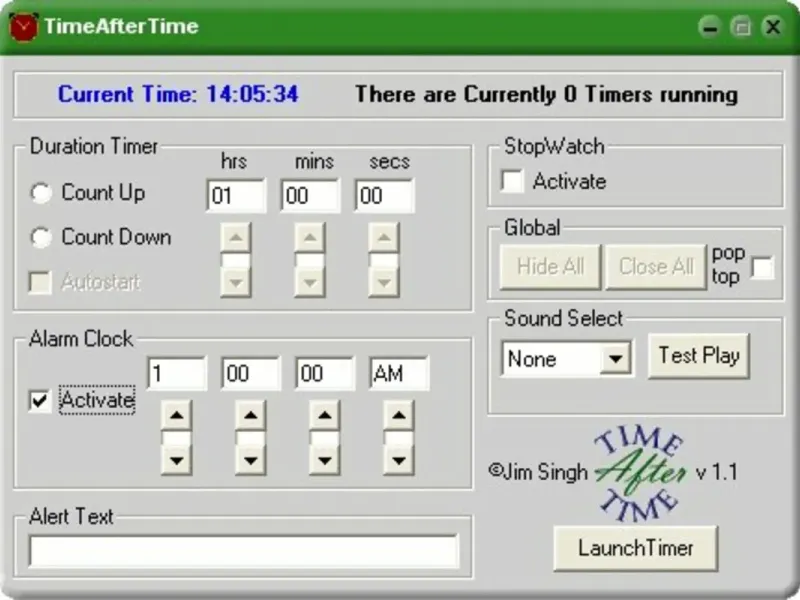Image resolution: width=800 pixels, height=600 pixels.
Task: Click the Close All button
Action: (656, 266)
